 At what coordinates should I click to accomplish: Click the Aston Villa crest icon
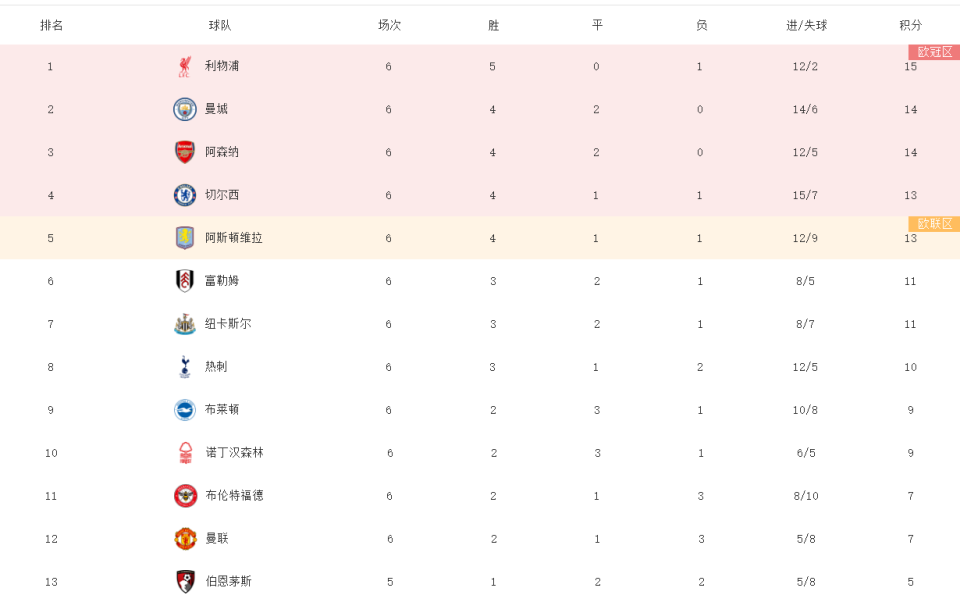[x=185, y=238]
